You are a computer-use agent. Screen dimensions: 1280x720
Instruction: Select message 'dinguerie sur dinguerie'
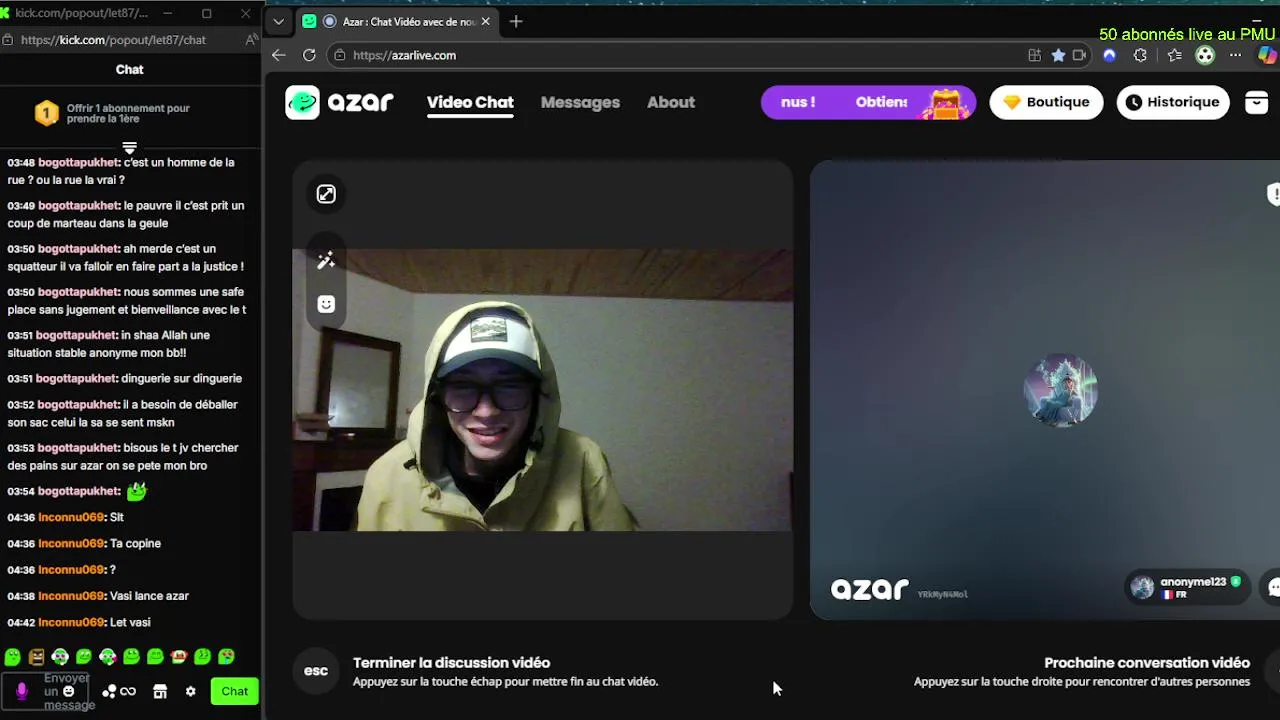click(x=124, y=379)
